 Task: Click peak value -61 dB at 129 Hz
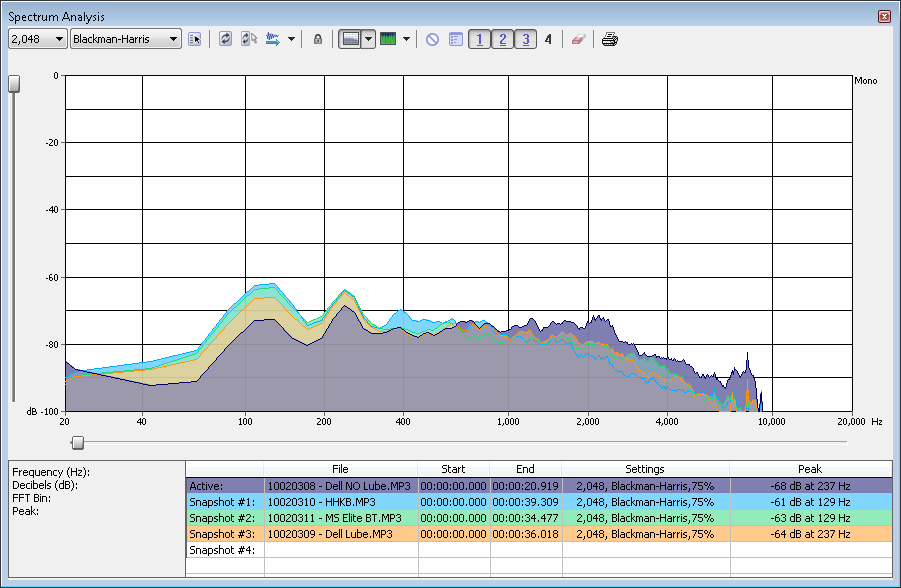810,502
